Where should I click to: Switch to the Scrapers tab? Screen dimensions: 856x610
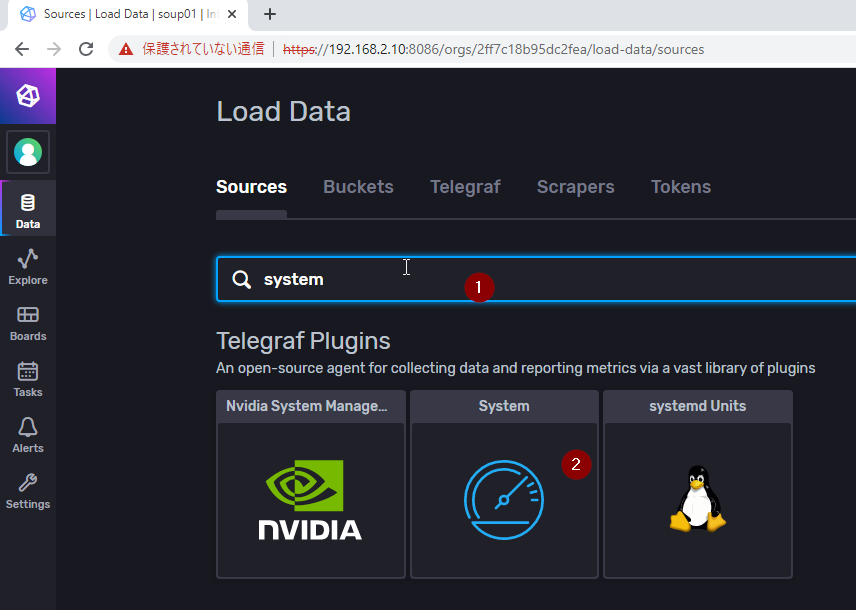click(x=575, y=187)
